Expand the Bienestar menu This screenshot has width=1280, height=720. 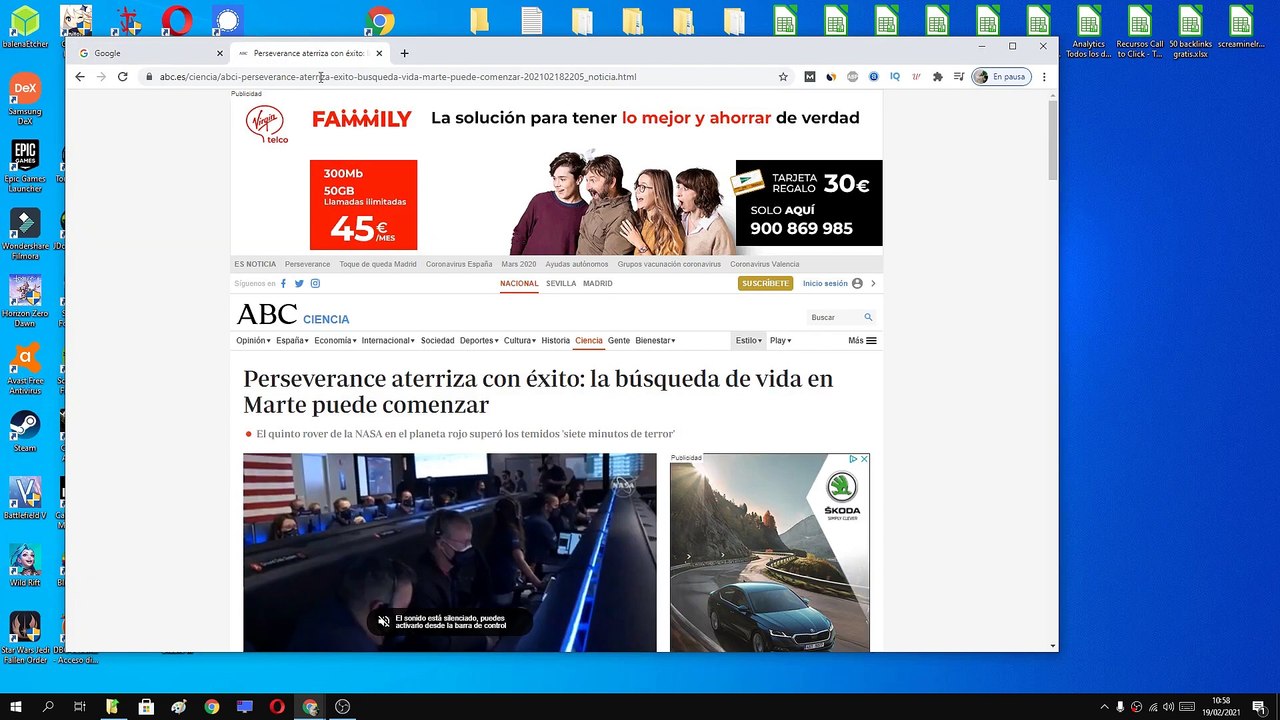click(x=655, y=341)
